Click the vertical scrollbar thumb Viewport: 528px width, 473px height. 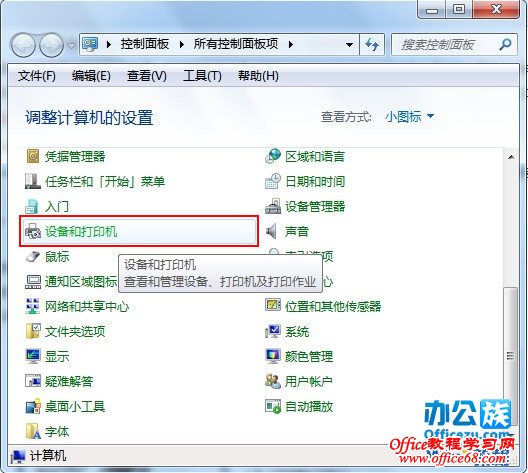pos(510,356)
